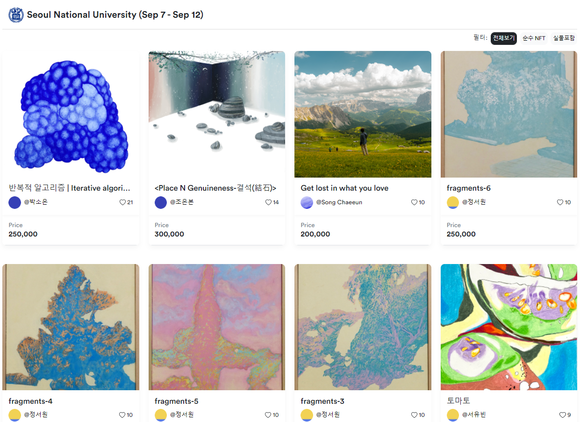
Task: Open the Place N Genuineness title link
Action: 215,188
